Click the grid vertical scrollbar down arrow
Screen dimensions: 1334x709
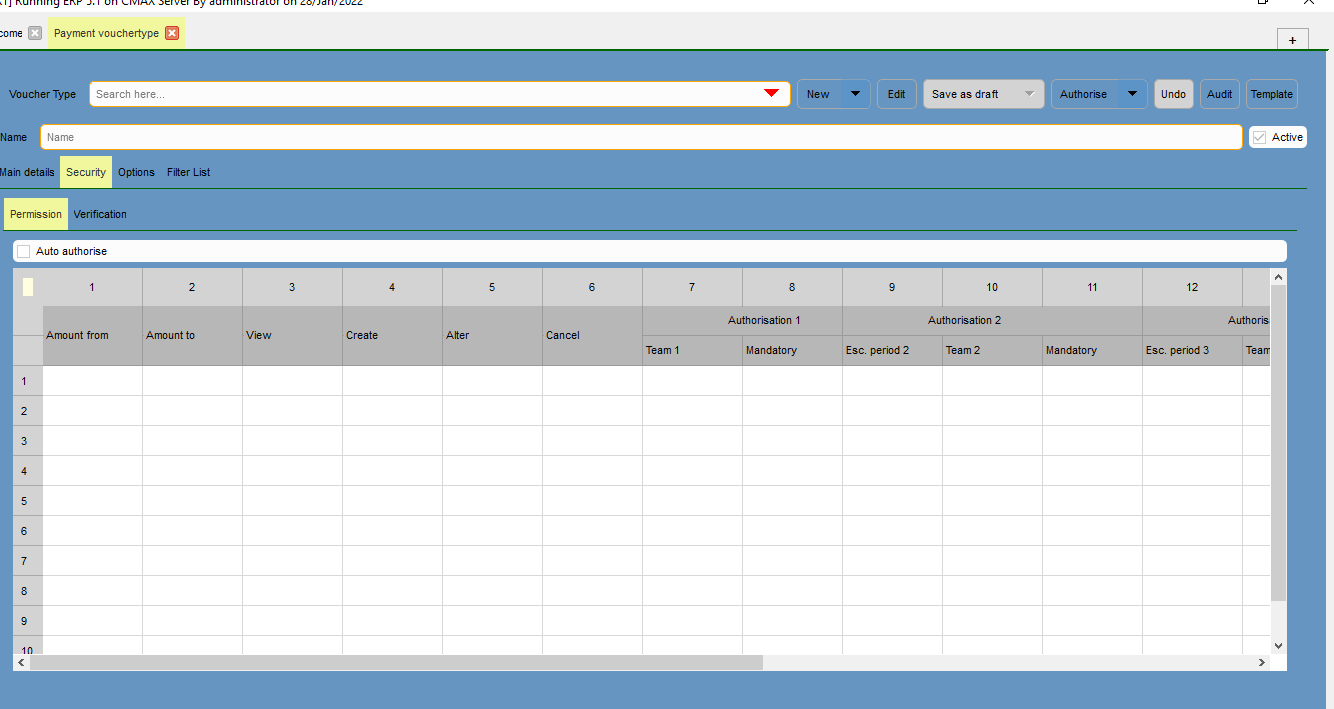tap(1278, 646)
